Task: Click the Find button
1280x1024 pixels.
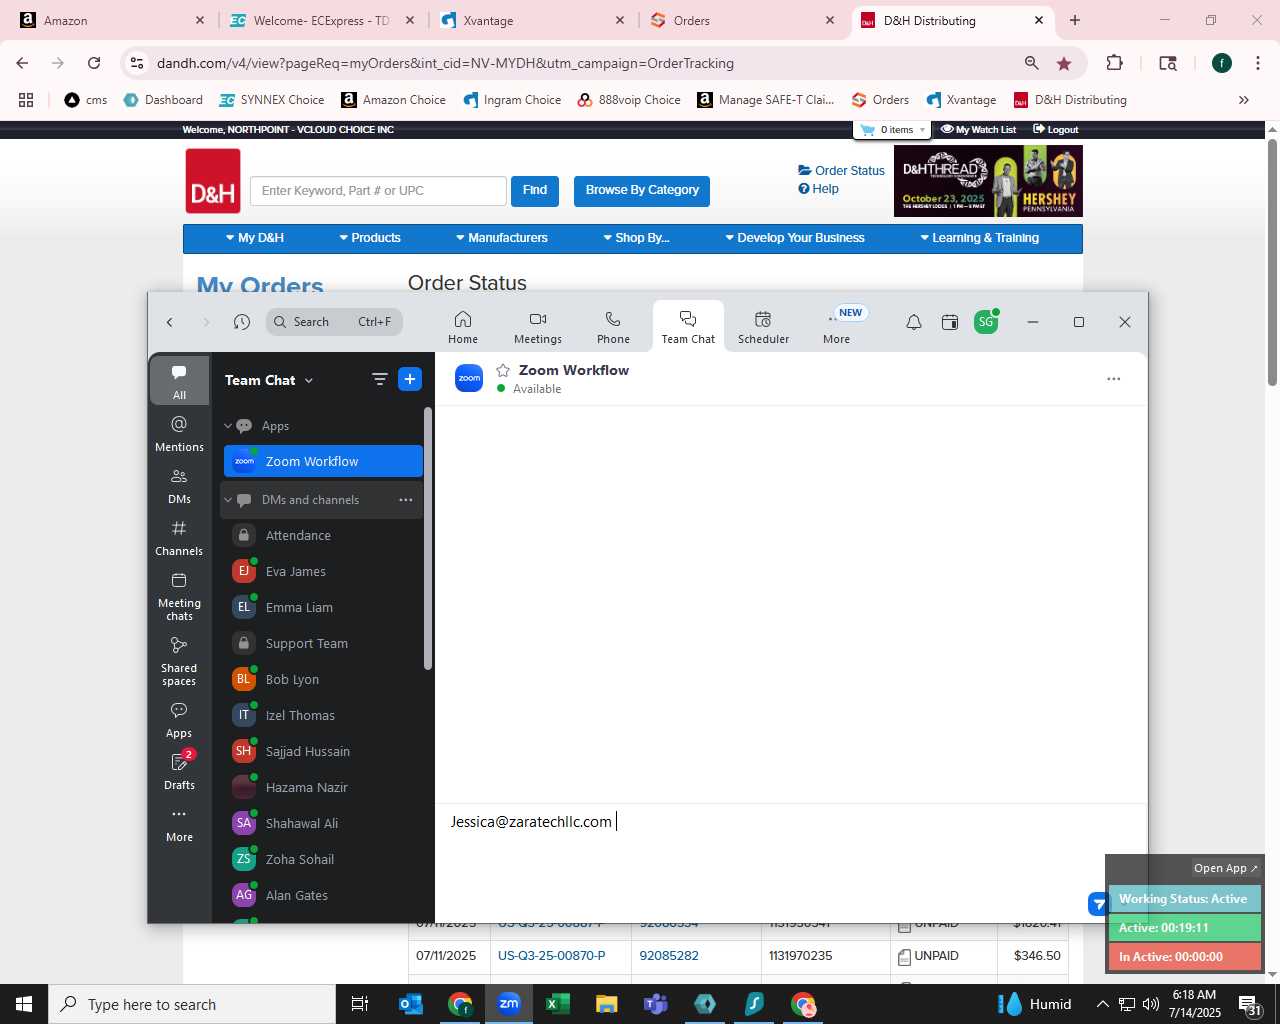Action: pos(535,190)
